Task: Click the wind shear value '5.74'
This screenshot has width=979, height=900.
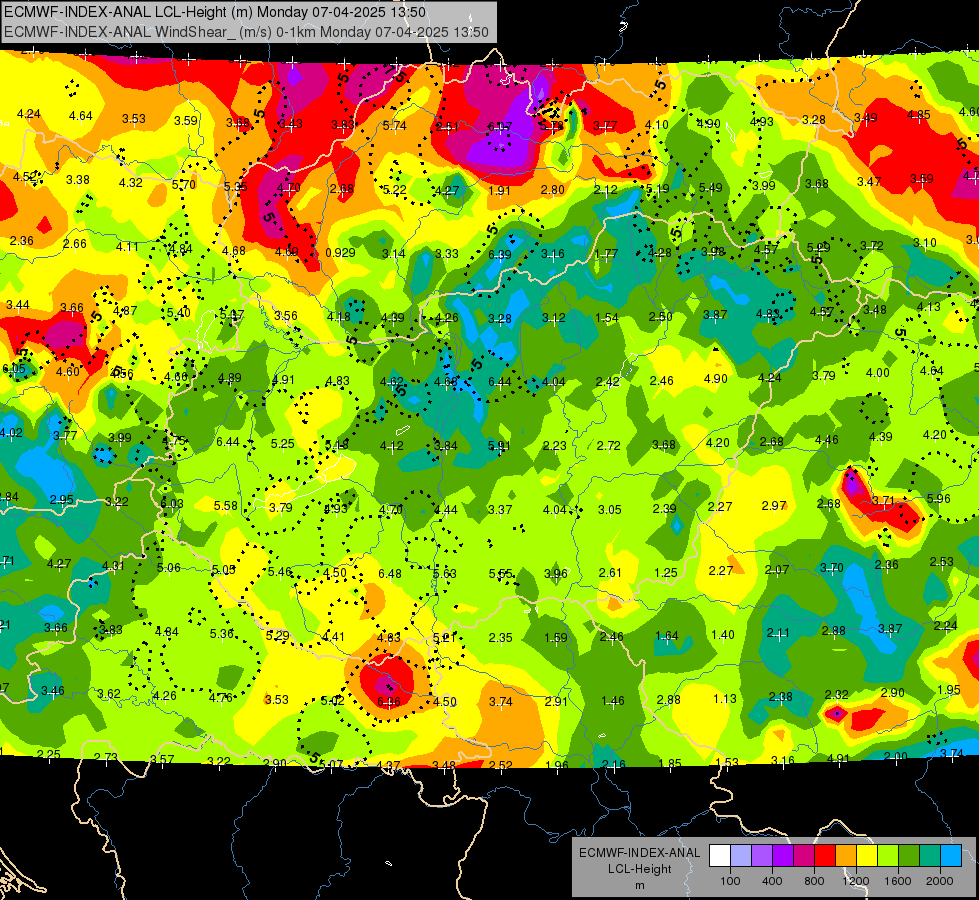Action: pyautogui.click(x=395, y=126)
